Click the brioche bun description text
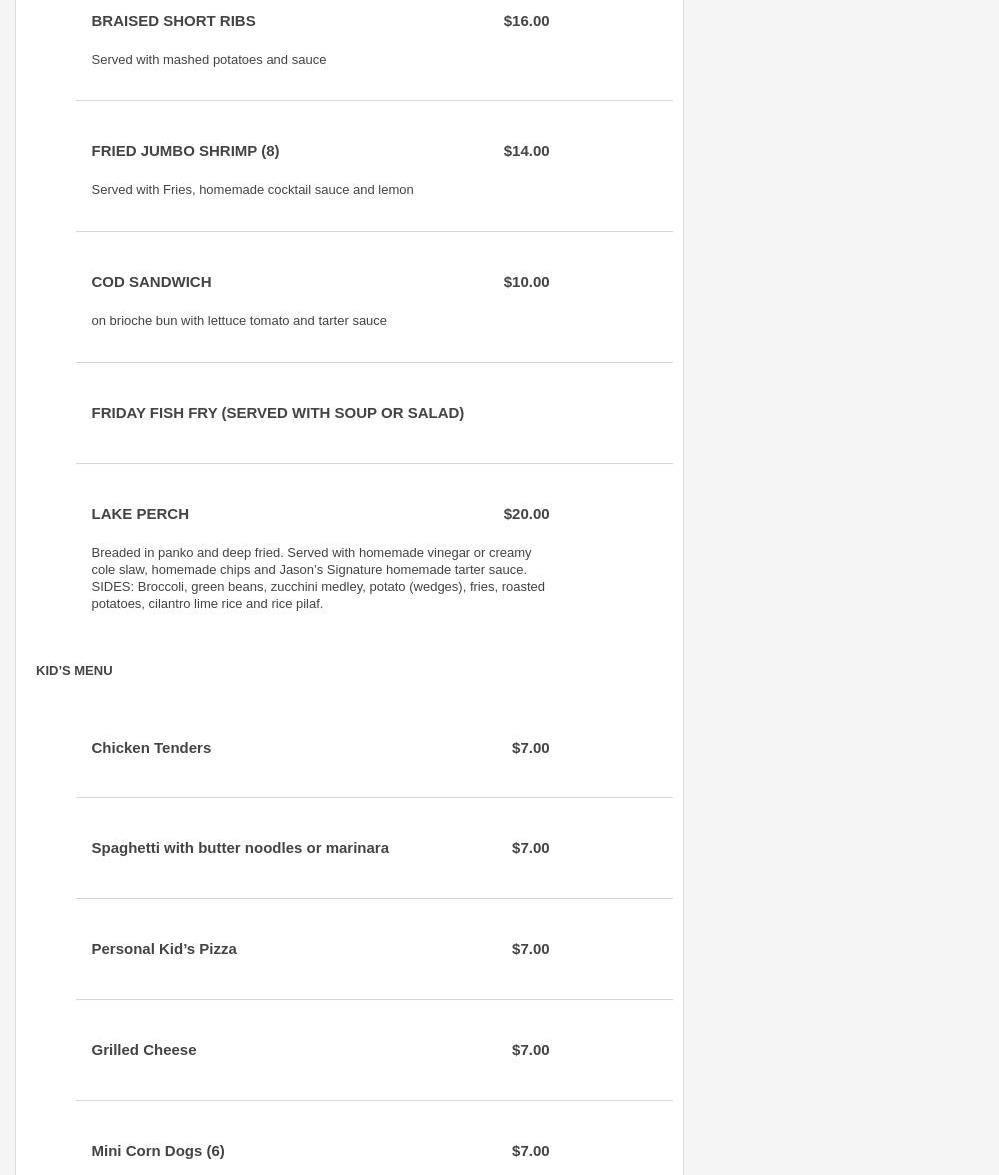The height and width of the screenshot is (1175, 999). pos(239,321)
